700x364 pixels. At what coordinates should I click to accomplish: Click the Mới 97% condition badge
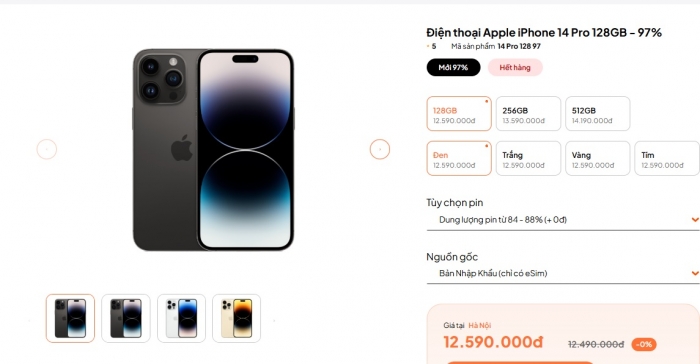[x=453, y=67]
